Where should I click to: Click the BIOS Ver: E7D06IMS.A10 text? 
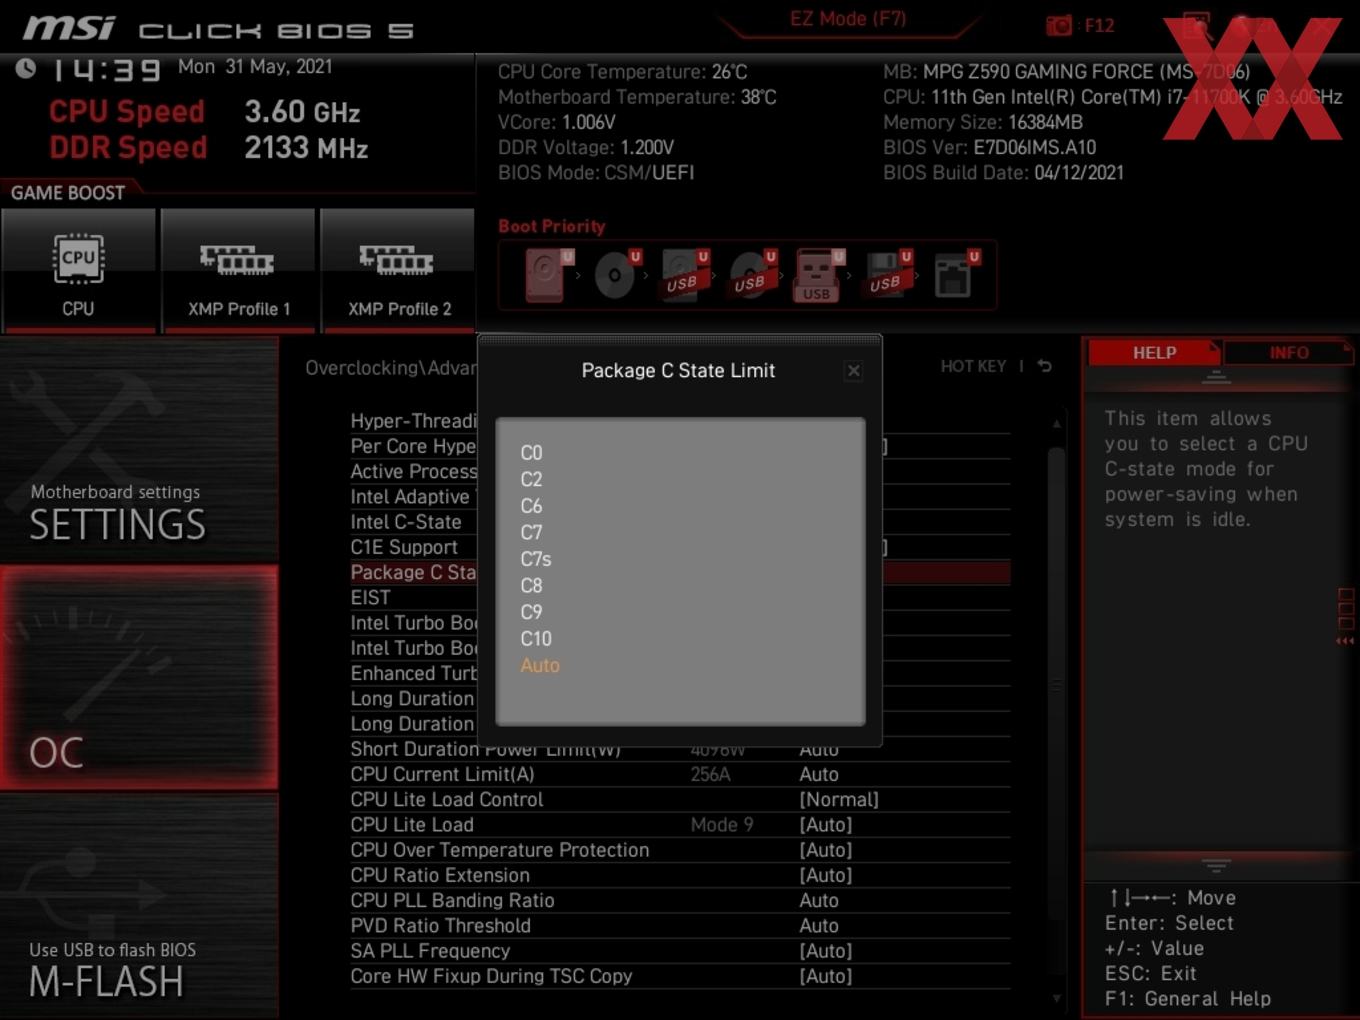pos(990,147)
